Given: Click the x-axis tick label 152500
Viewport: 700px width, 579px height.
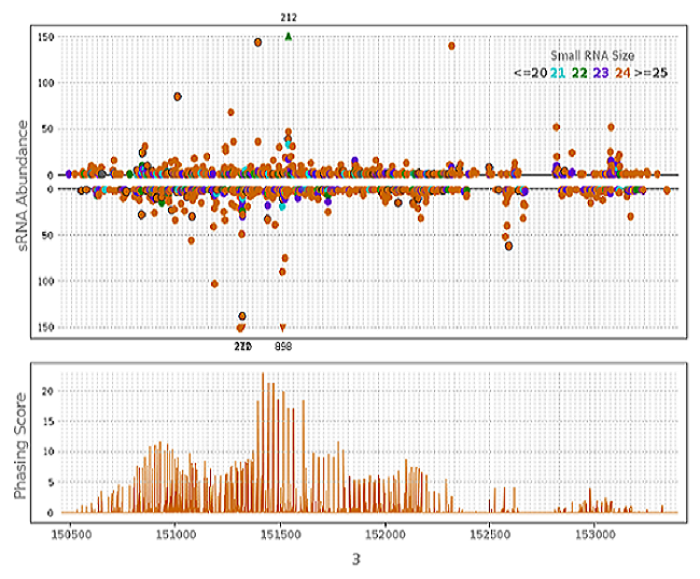Looking at the screenshot, I should pos(490,534).
